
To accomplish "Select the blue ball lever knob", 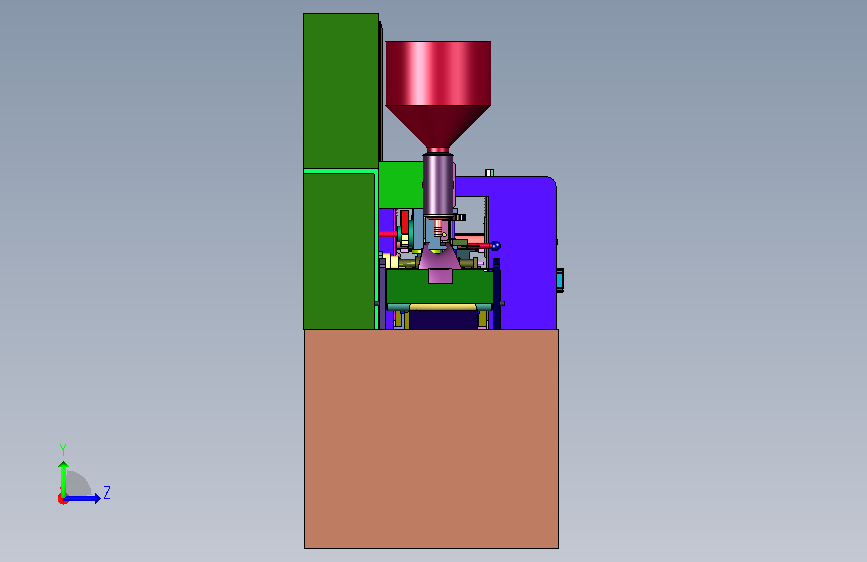I will [x=495, y=246].
